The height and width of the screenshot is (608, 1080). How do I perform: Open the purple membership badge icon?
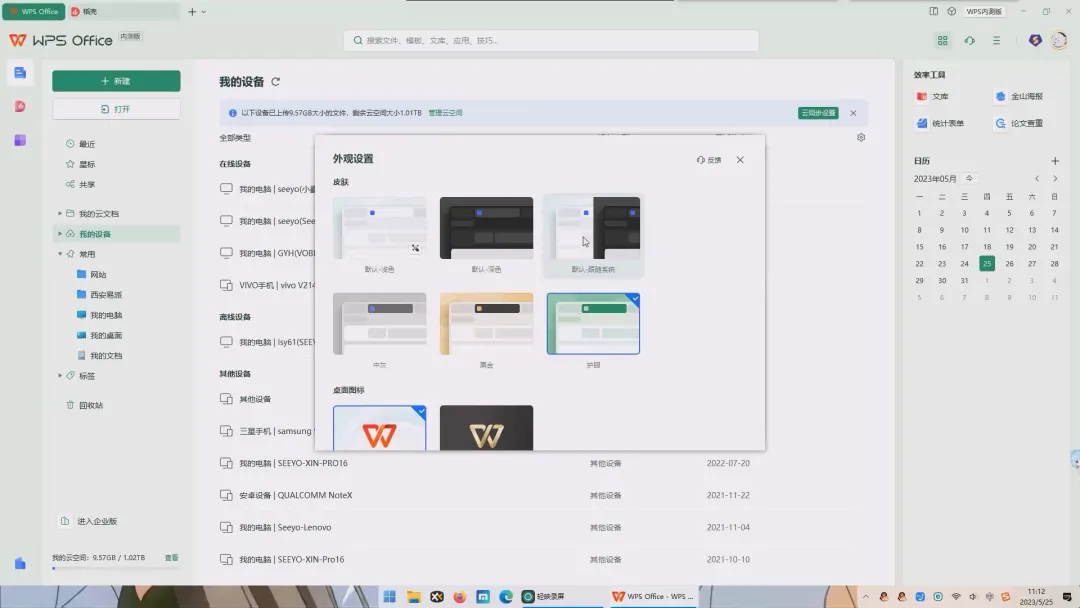pos(1035,41)
